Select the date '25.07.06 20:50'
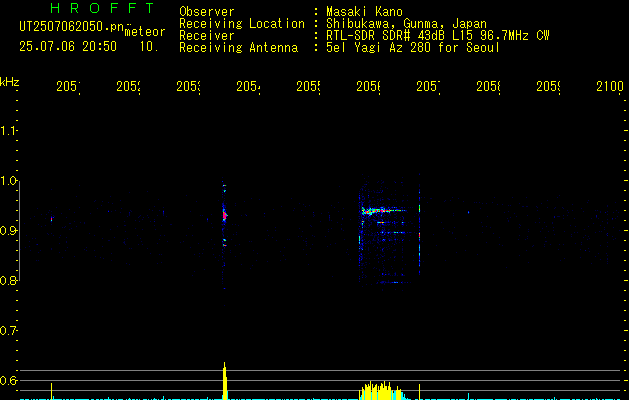Image resolution: width=629 pixels, height=400 pixels. [x=68, y=47]
